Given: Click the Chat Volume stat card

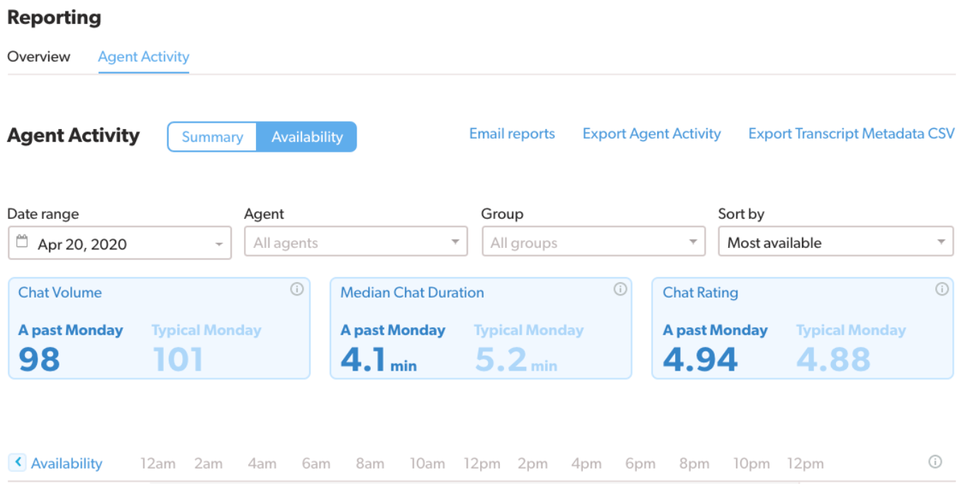Looking at the screenshot, I should coord(159,329).
